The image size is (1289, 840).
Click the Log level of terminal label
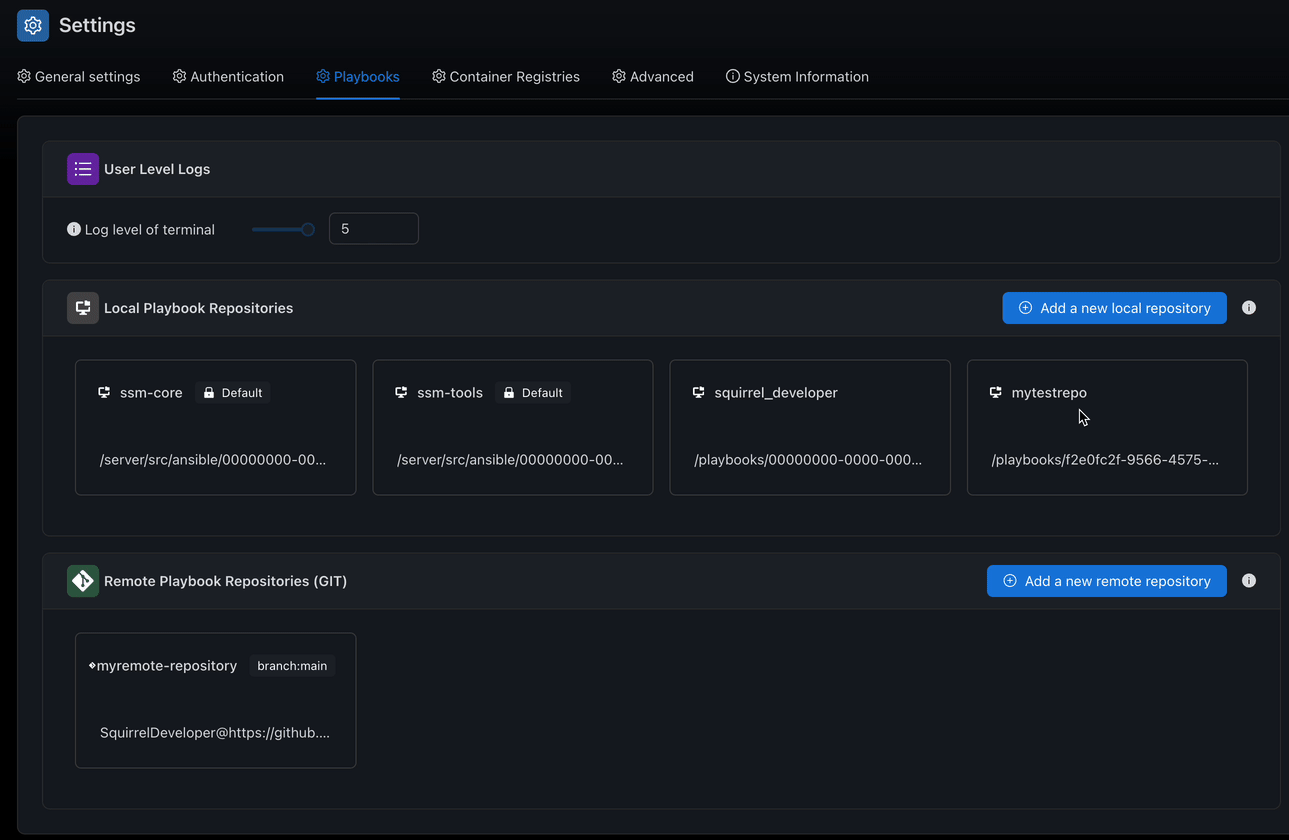coord(150,229)
